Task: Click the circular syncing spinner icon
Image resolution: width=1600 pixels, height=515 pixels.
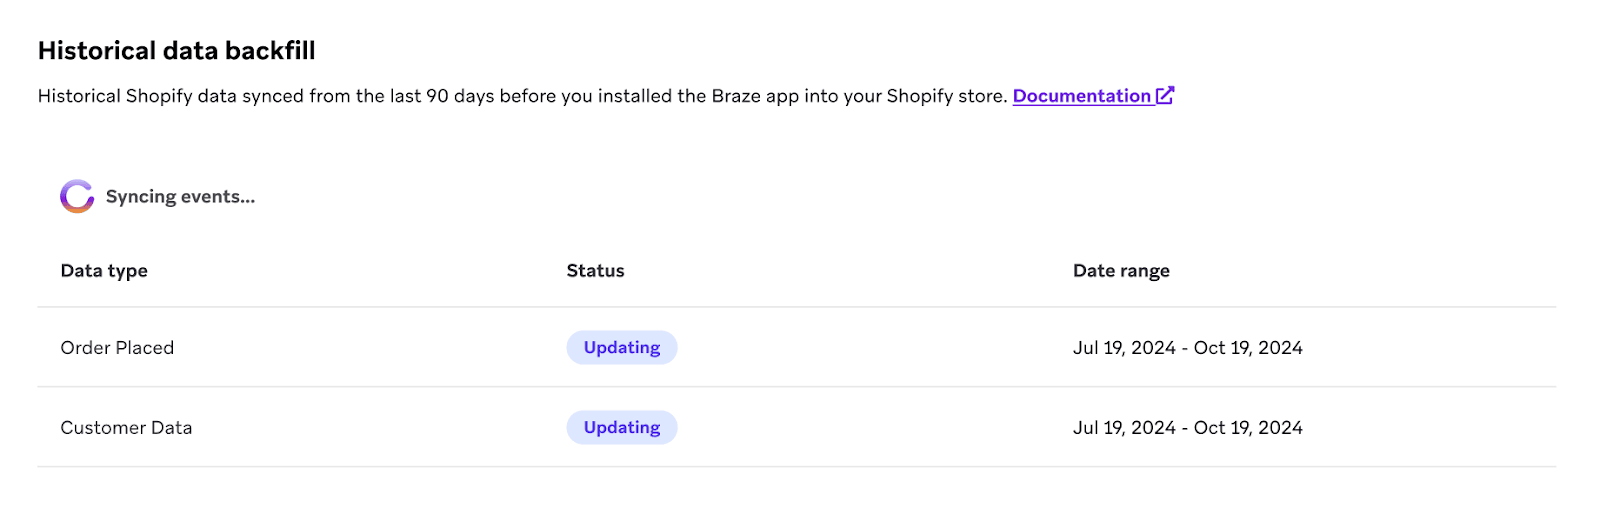Action: click(77, 197)
